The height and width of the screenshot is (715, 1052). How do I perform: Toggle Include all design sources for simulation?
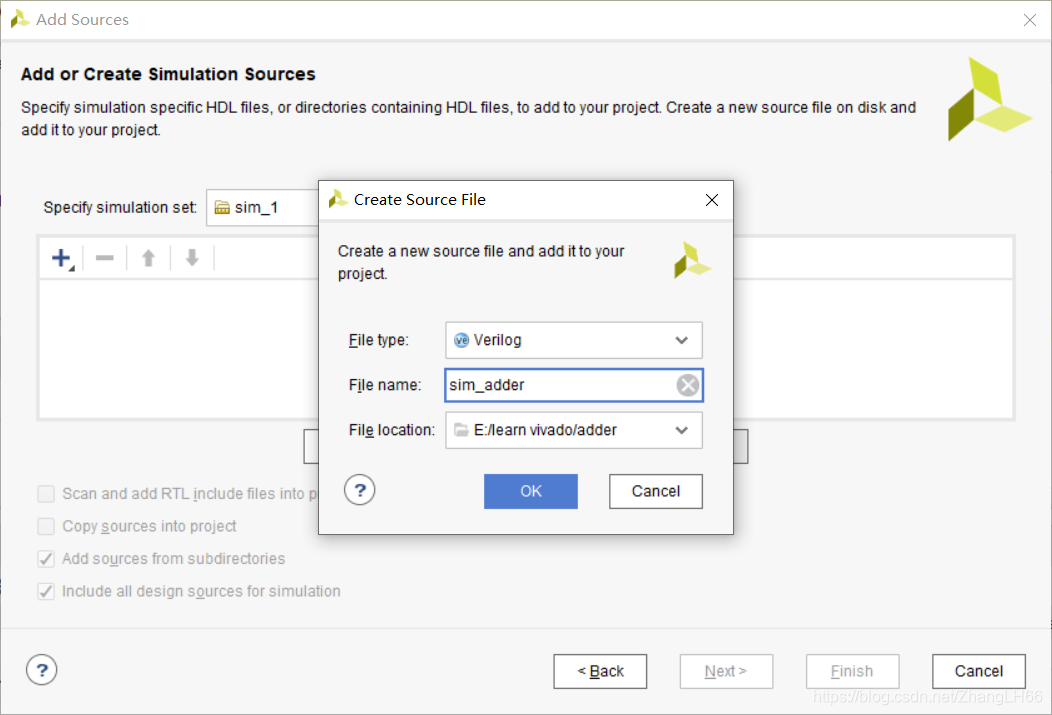pos(46,592)
